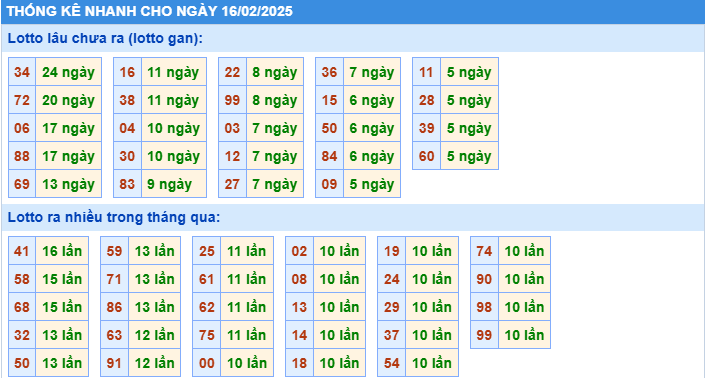The image size is (708, 378).
Task: Click number 41 in the frequent lotto table
Action: [x=22, y=251]
